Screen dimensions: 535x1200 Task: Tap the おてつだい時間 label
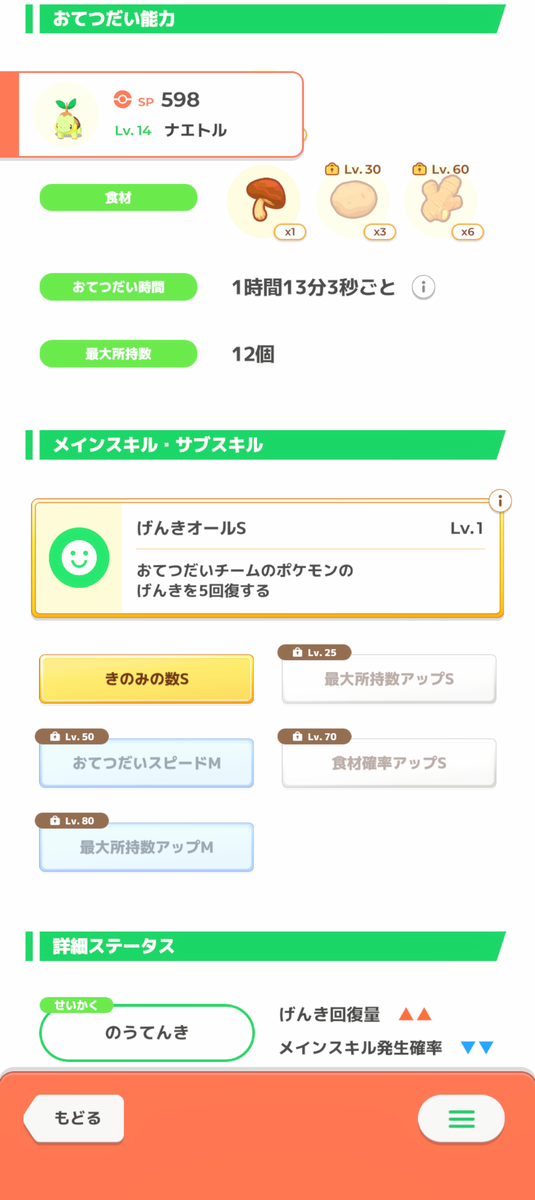118,288
